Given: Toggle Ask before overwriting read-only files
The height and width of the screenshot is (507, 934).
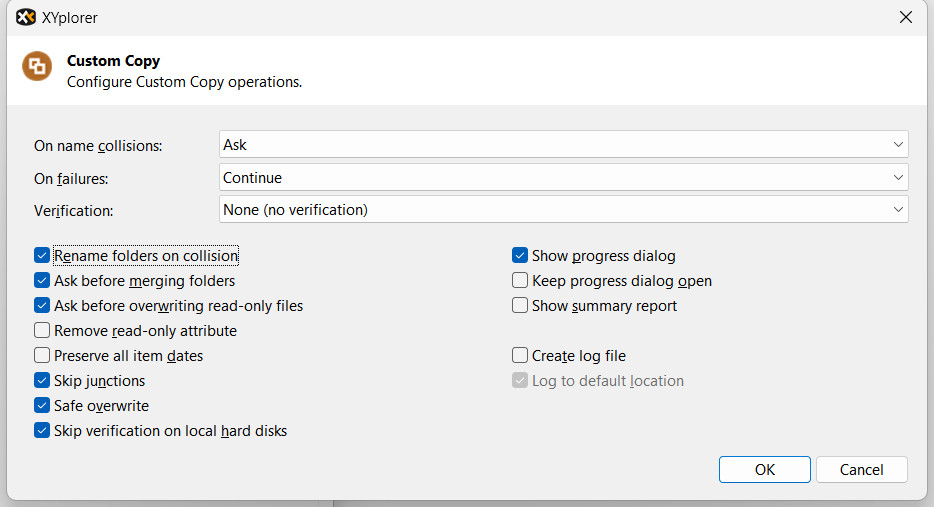Looking at the screenshot, I should point(42,306).
